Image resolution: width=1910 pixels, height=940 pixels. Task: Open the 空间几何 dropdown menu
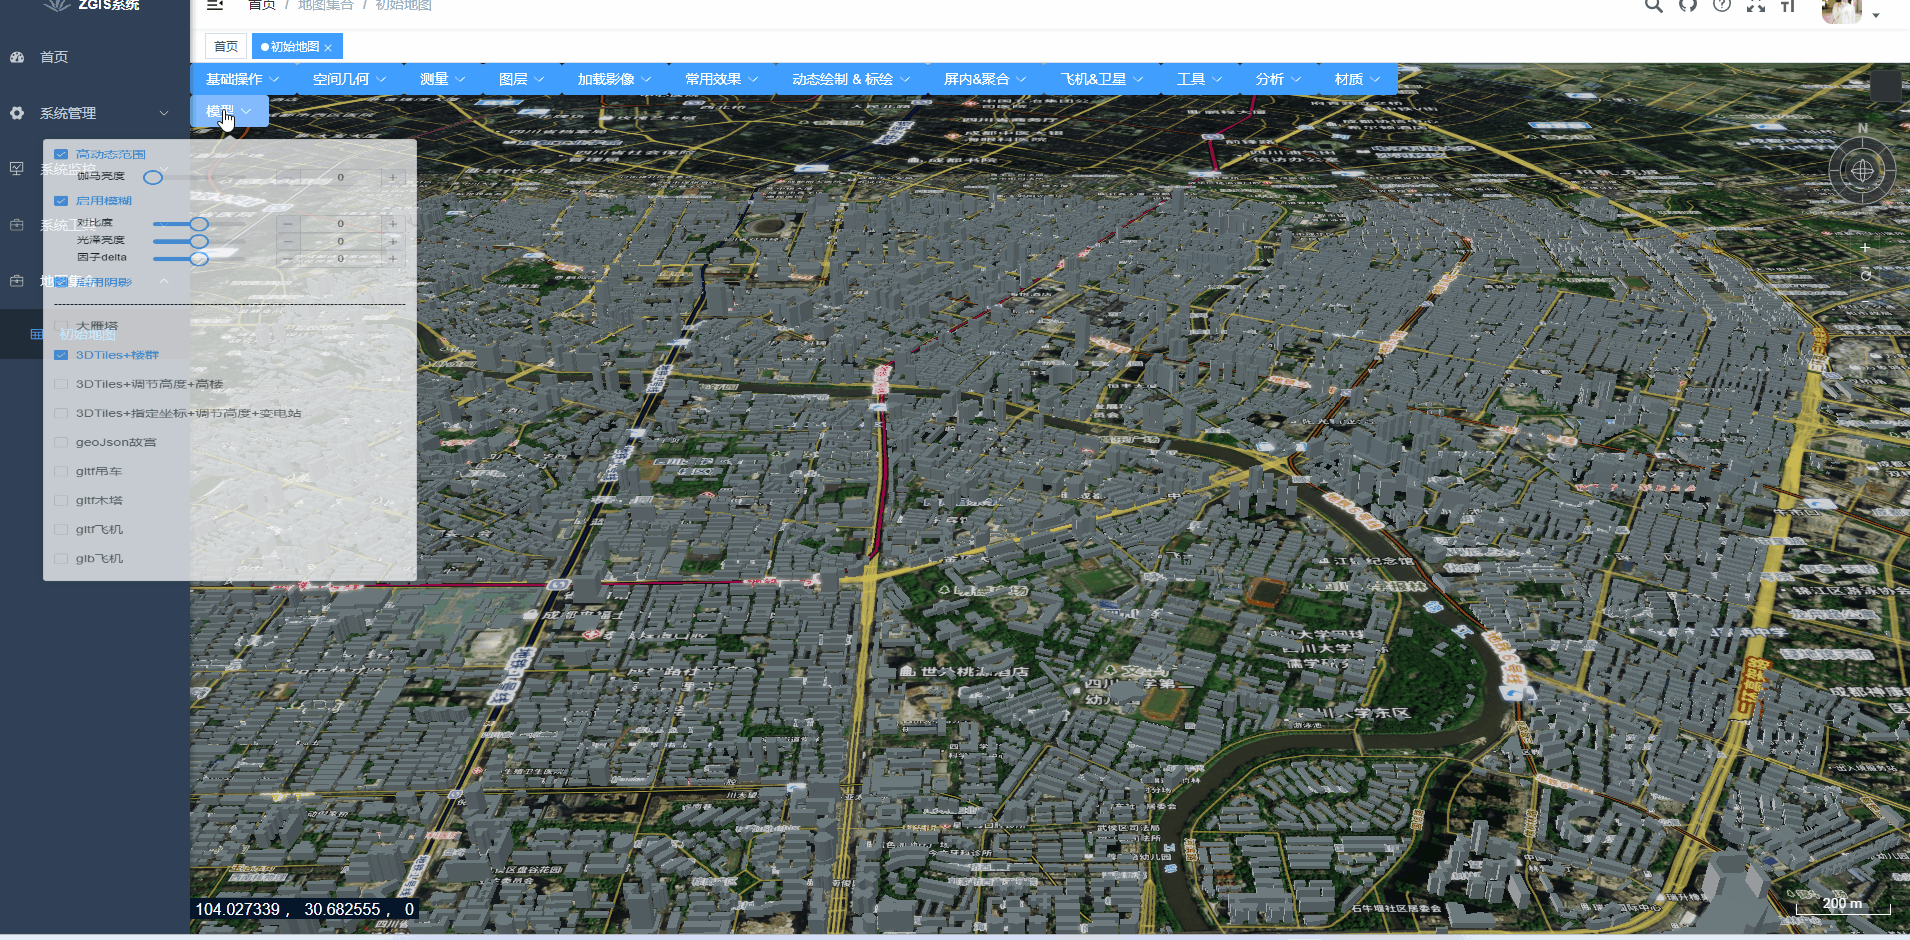pyautogui.click(x=350, y=79)
